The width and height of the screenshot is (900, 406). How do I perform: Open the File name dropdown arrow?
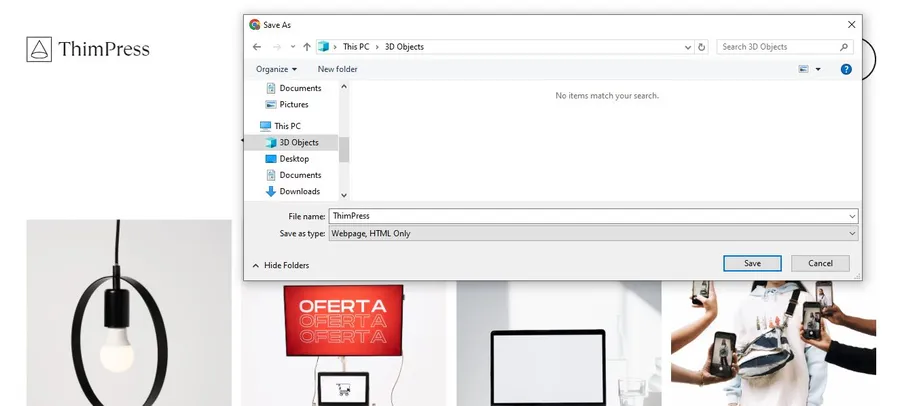(852, 216)
